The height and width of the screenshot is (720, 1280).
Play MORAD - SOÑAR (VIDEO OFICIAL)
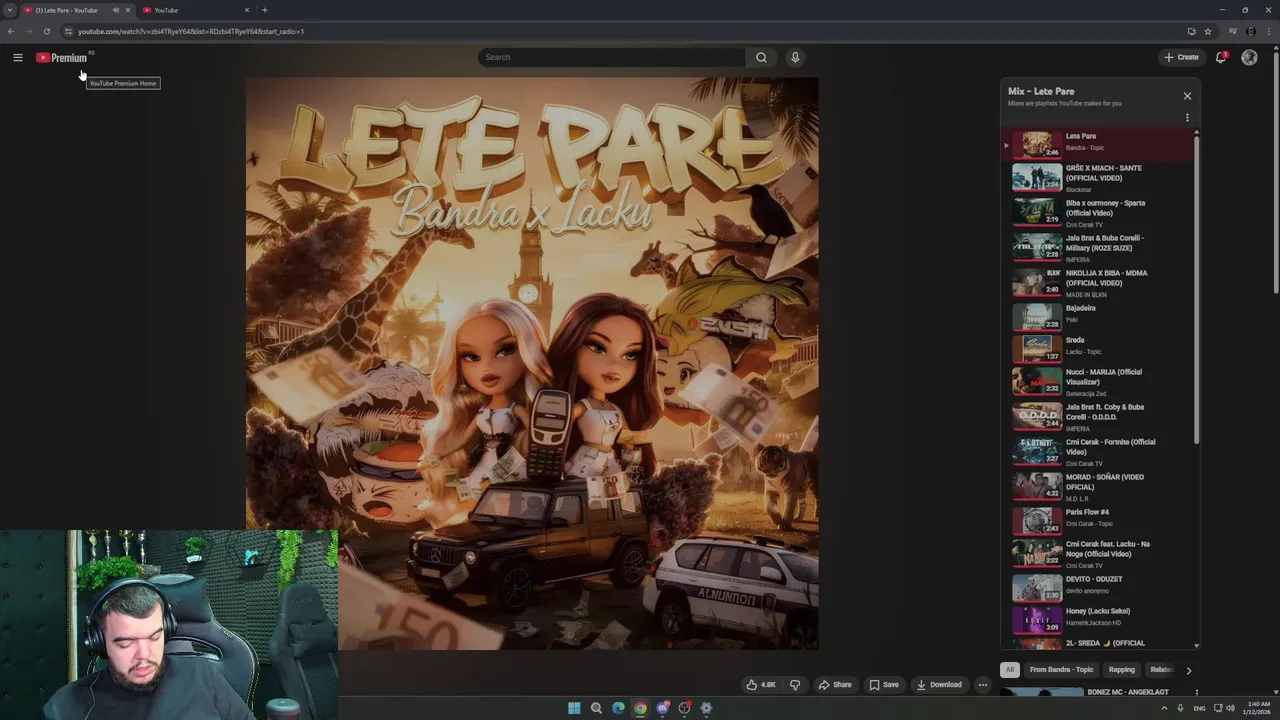(x=1098, y=487)
